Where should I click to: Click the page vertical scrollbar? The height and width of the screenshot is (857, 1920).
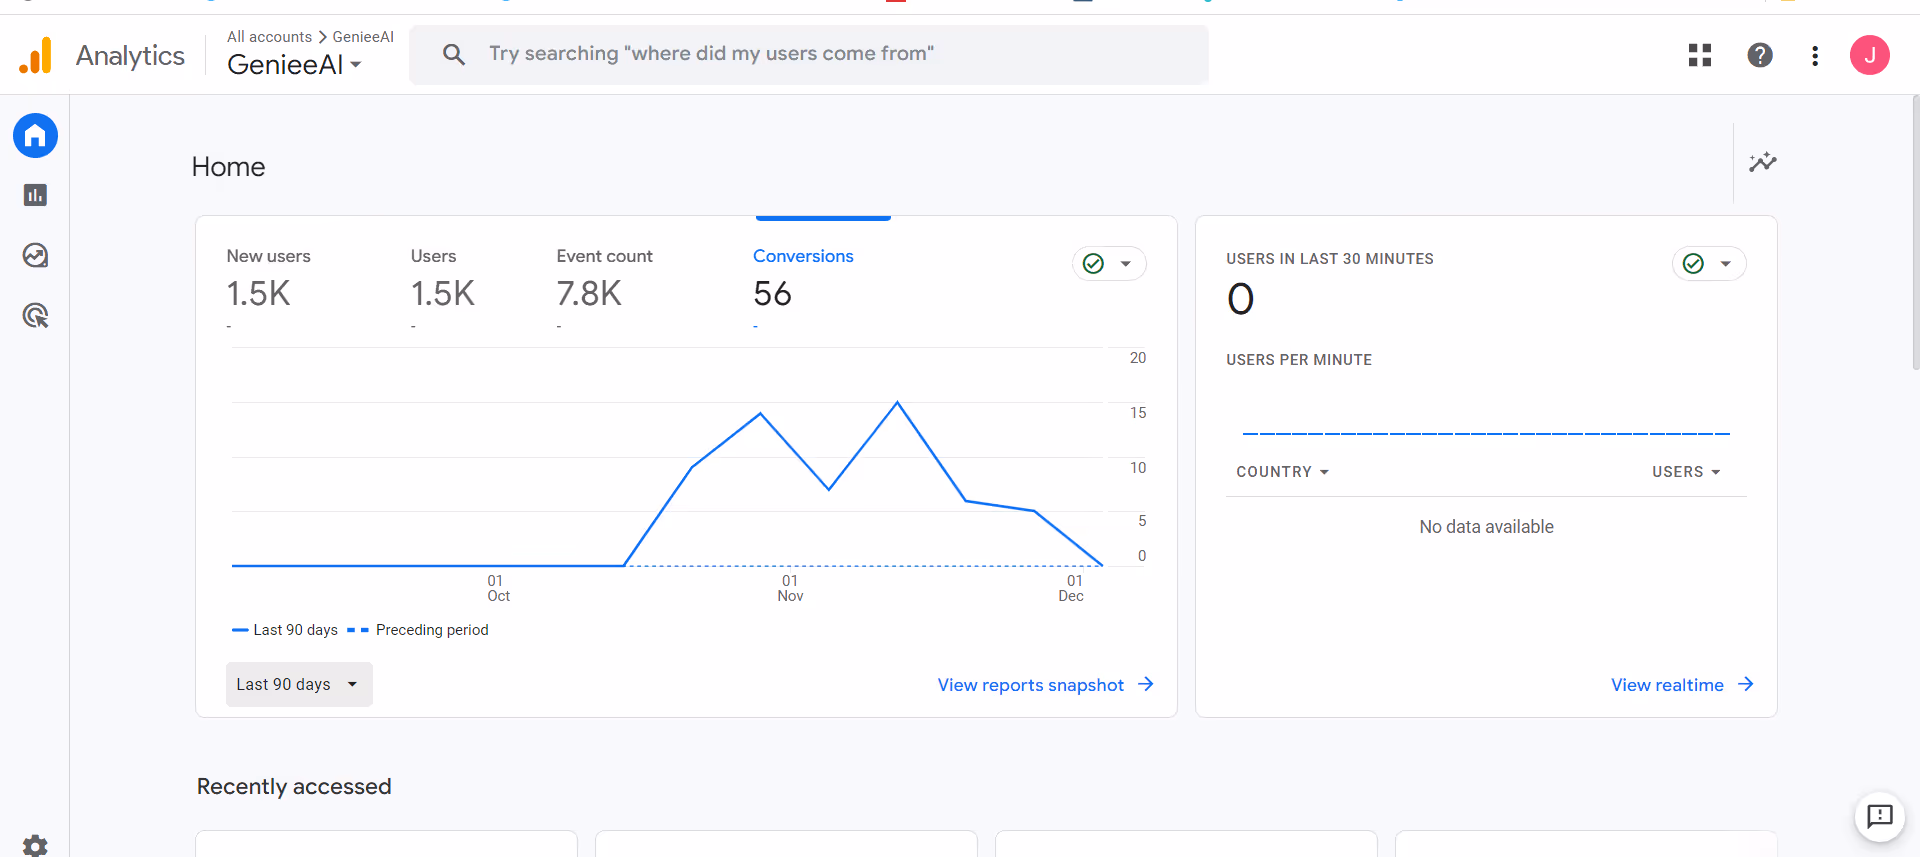tap(1915, 233)
